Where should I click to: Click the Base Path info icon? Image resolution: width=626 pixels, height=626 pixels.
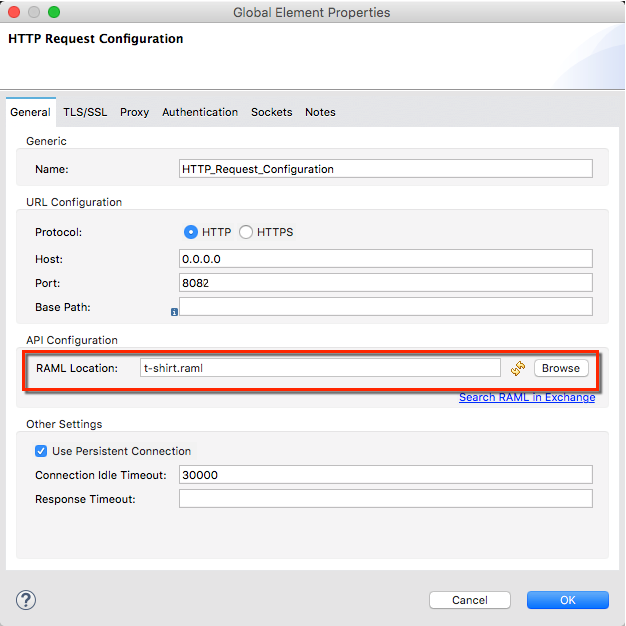[174, 312]
